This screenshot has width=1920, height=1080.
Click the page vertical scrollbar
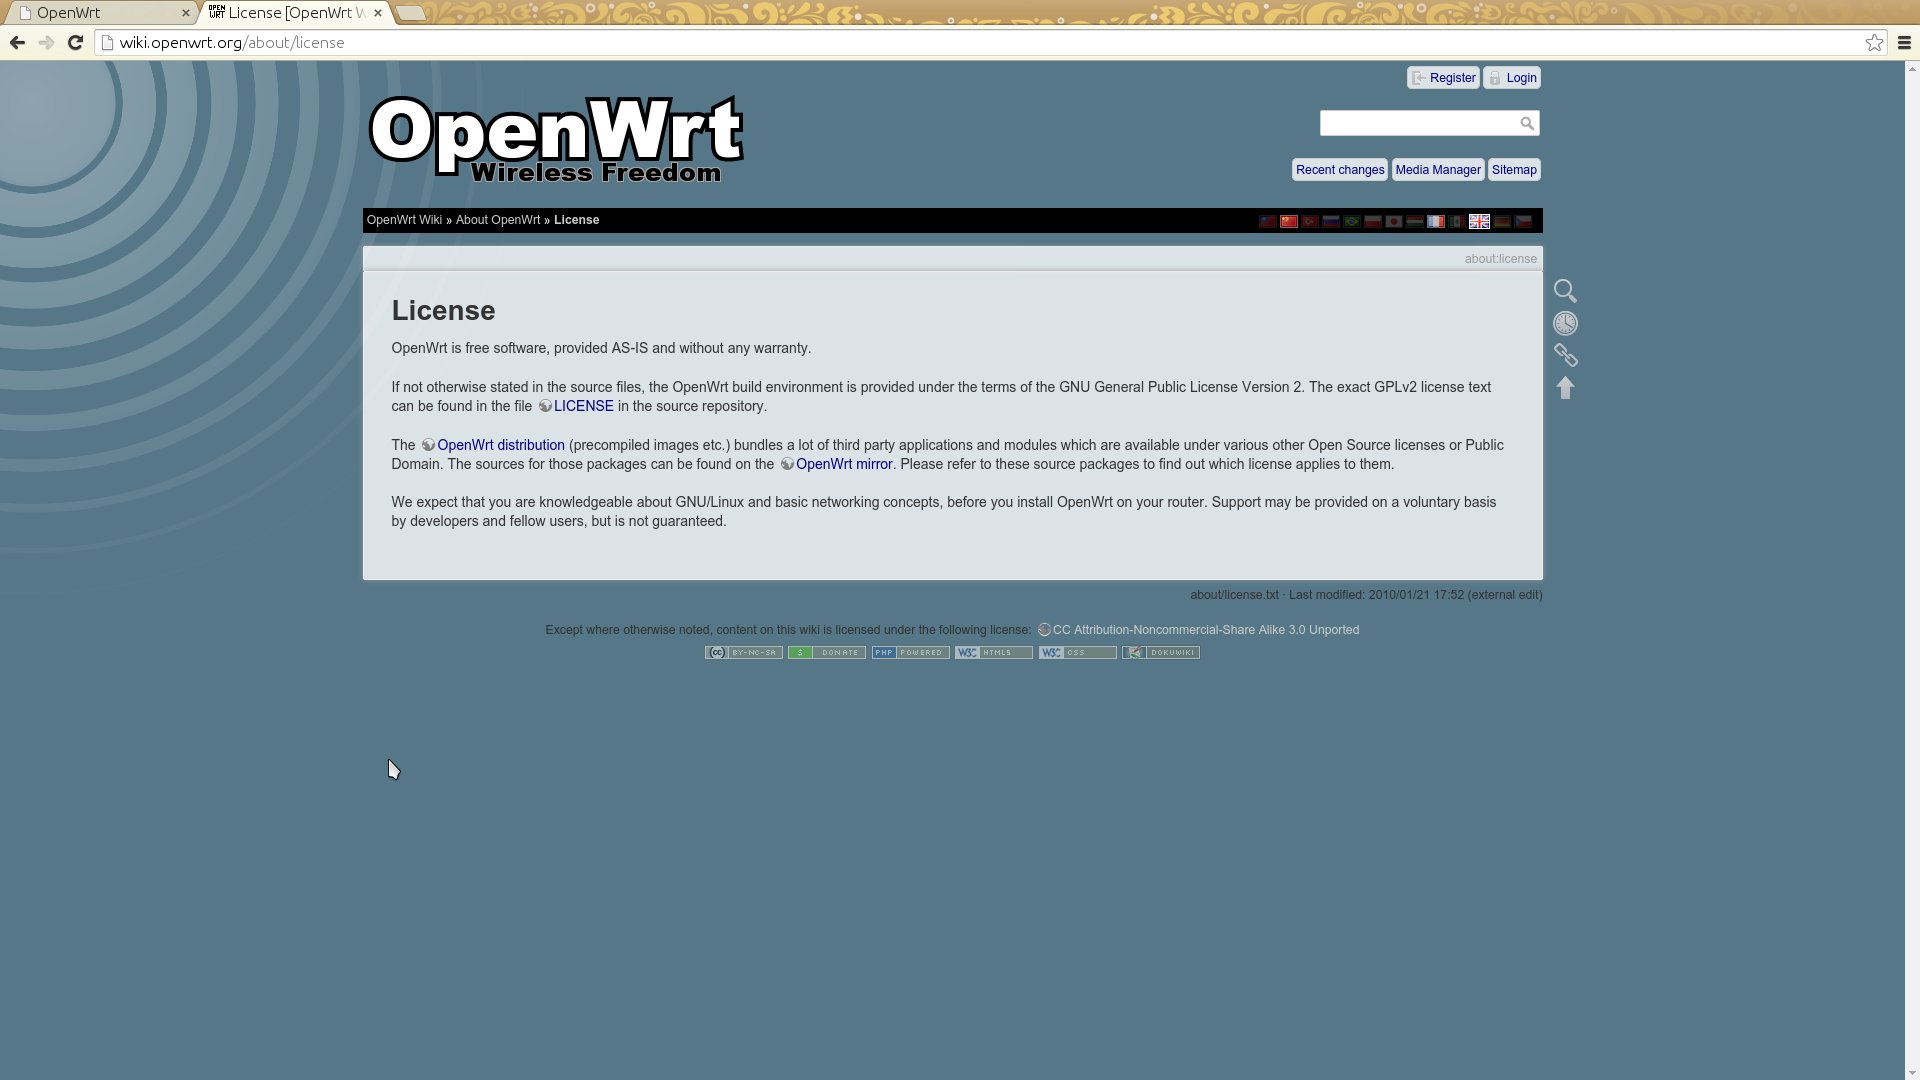pyautogui.click(x=1912, y=570)
